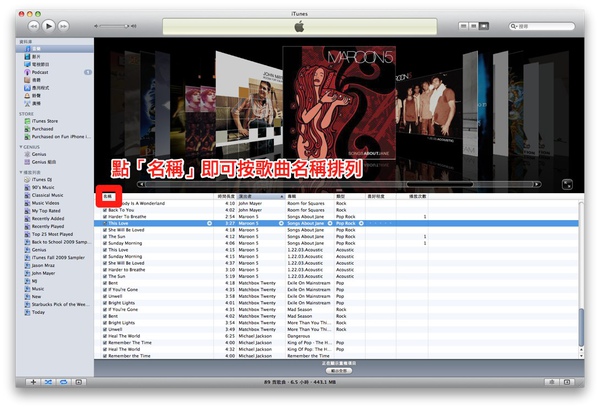This screenshot has height=409, width=600.
Task: Uncheck Heal The World on Dangerous
Action: pos(105,336)
